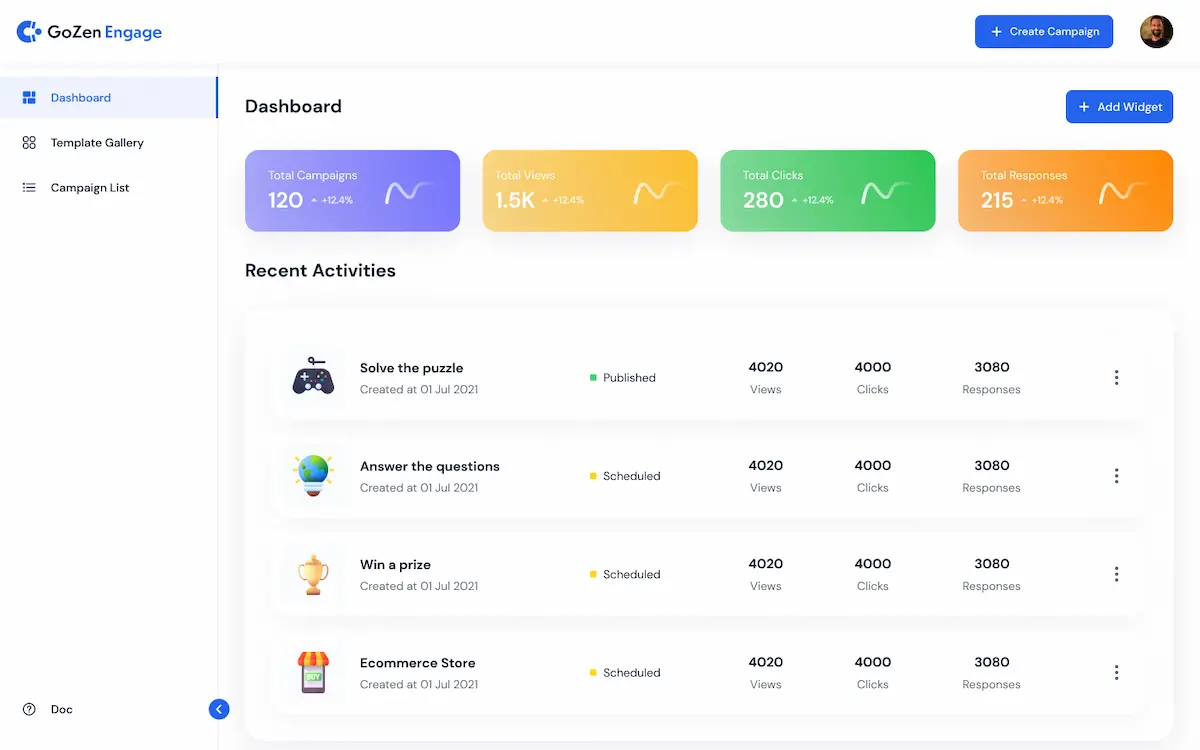The image size is (1200, 750).
Task: Open the kebab menu for Solve the puzzle
Action: click(x=1116, y=377)
